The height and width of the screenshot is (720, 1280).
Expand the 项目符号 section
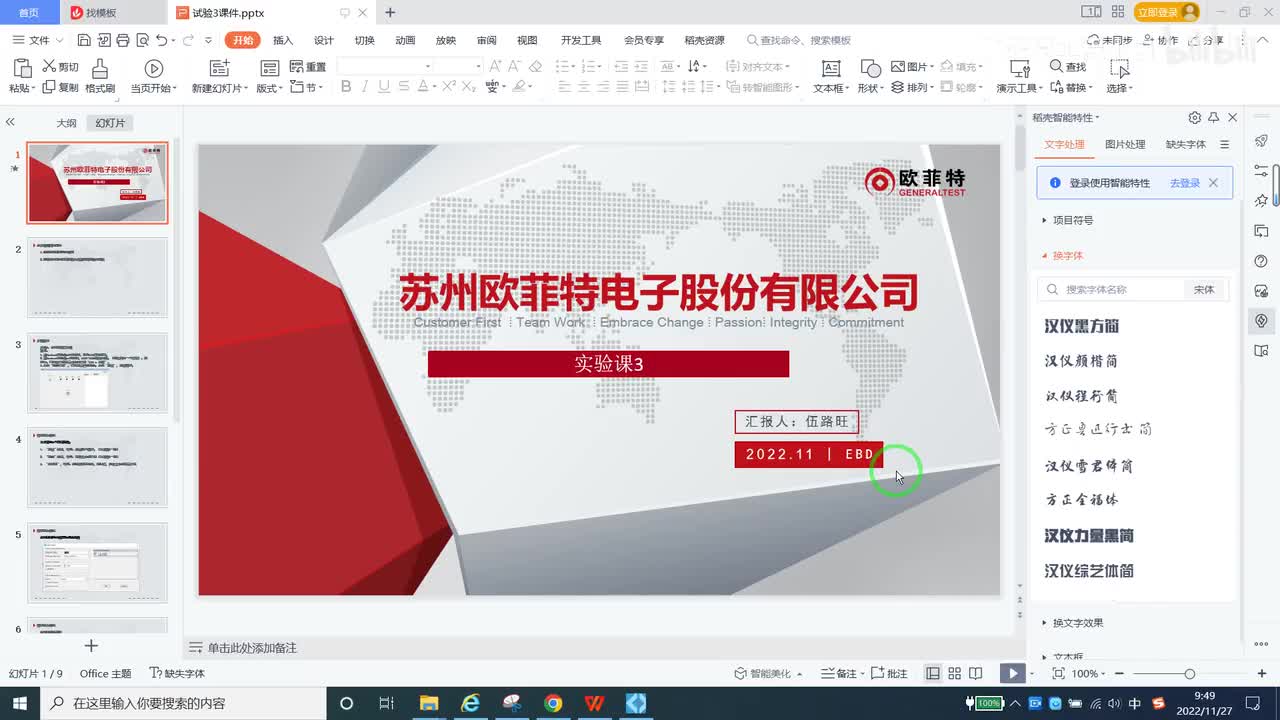1072,220
